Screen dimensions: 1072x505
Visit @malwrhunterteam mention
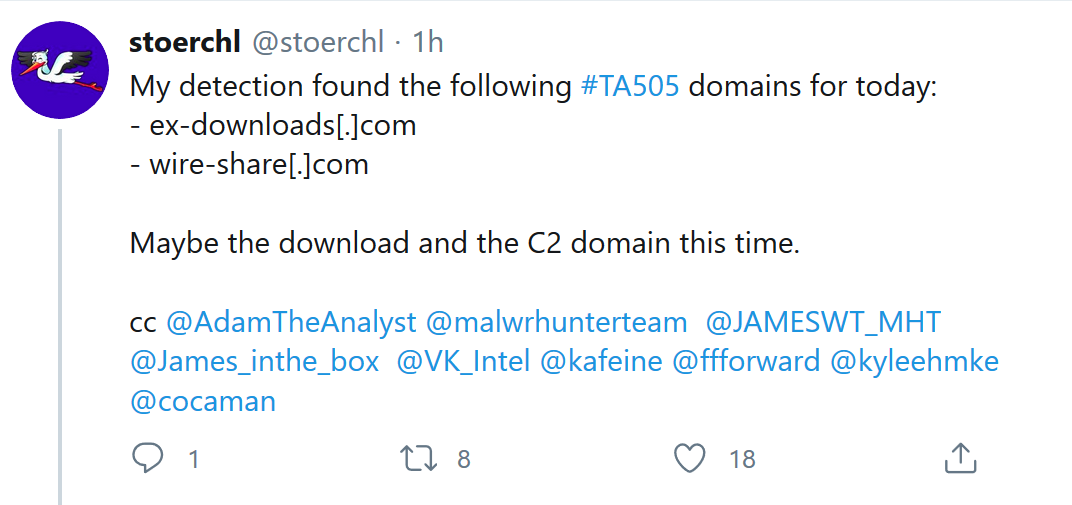[557, 323]
